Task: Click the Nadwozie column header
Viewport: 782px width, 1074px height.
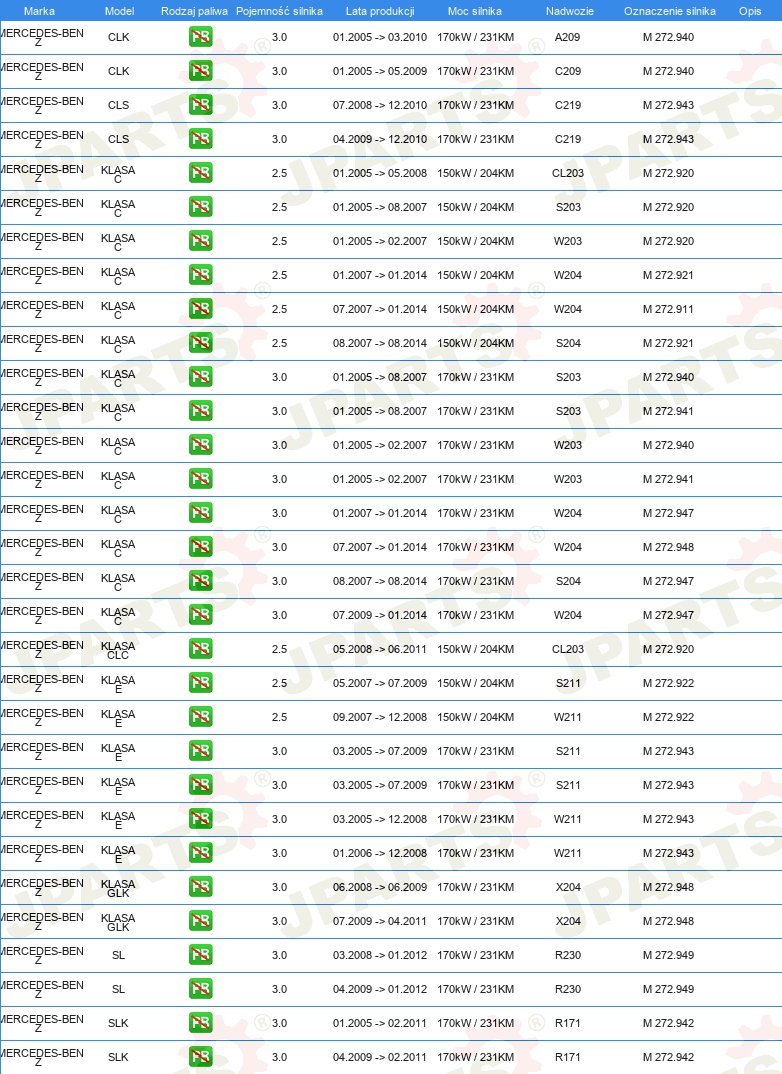Action: click(570, 11)
